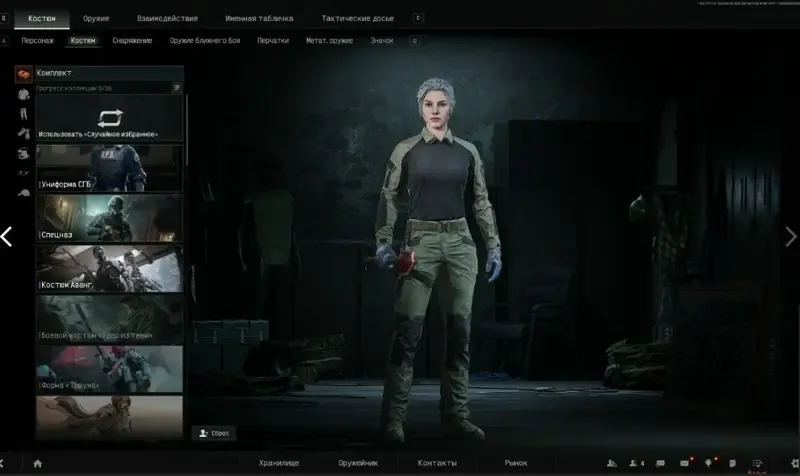Choose the Боевой костюм «Удар из тени» outfit
The height and width of the screenshot is (476, 800).
click(x=109, y=319)
